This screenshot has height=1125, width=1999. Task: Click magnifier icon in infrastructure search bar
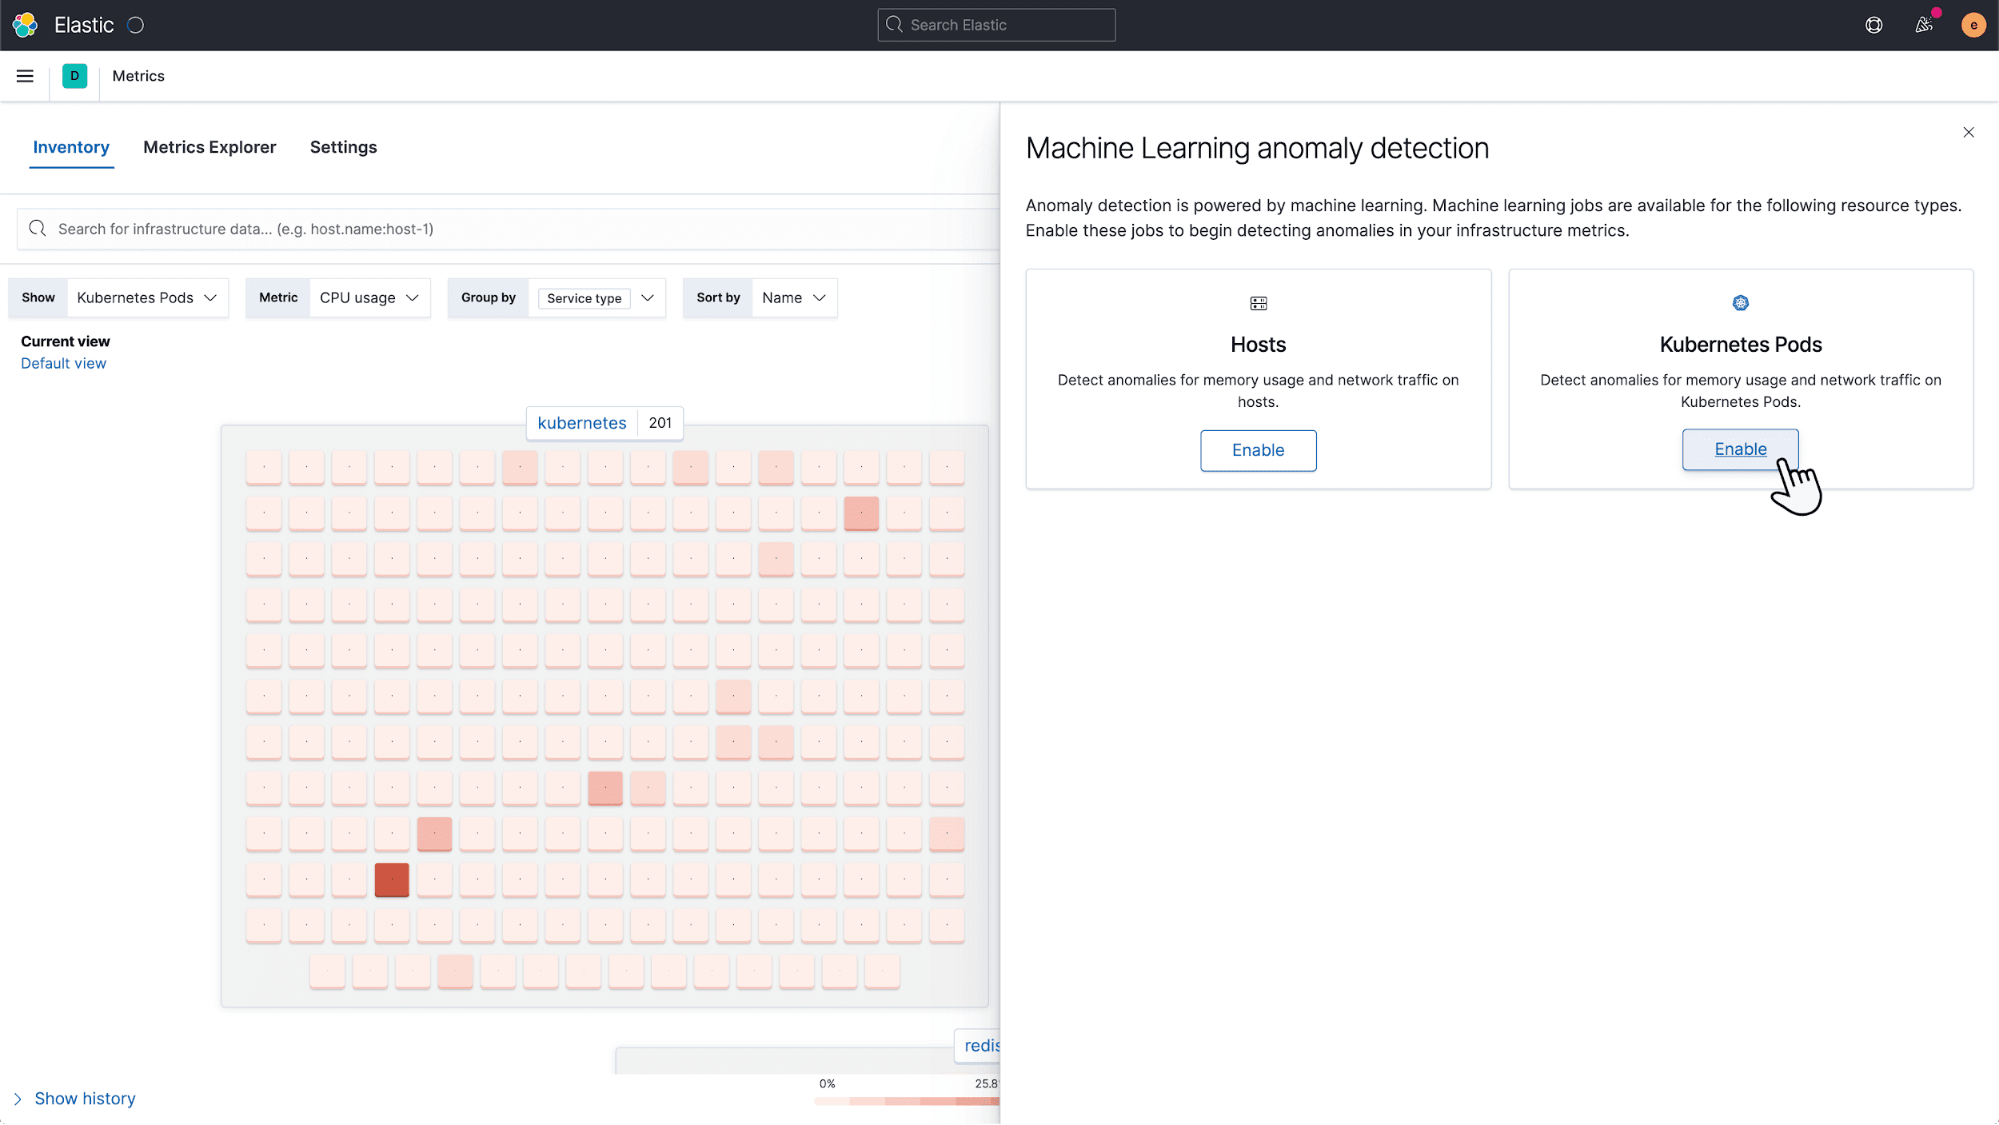[x=38, y=229]
